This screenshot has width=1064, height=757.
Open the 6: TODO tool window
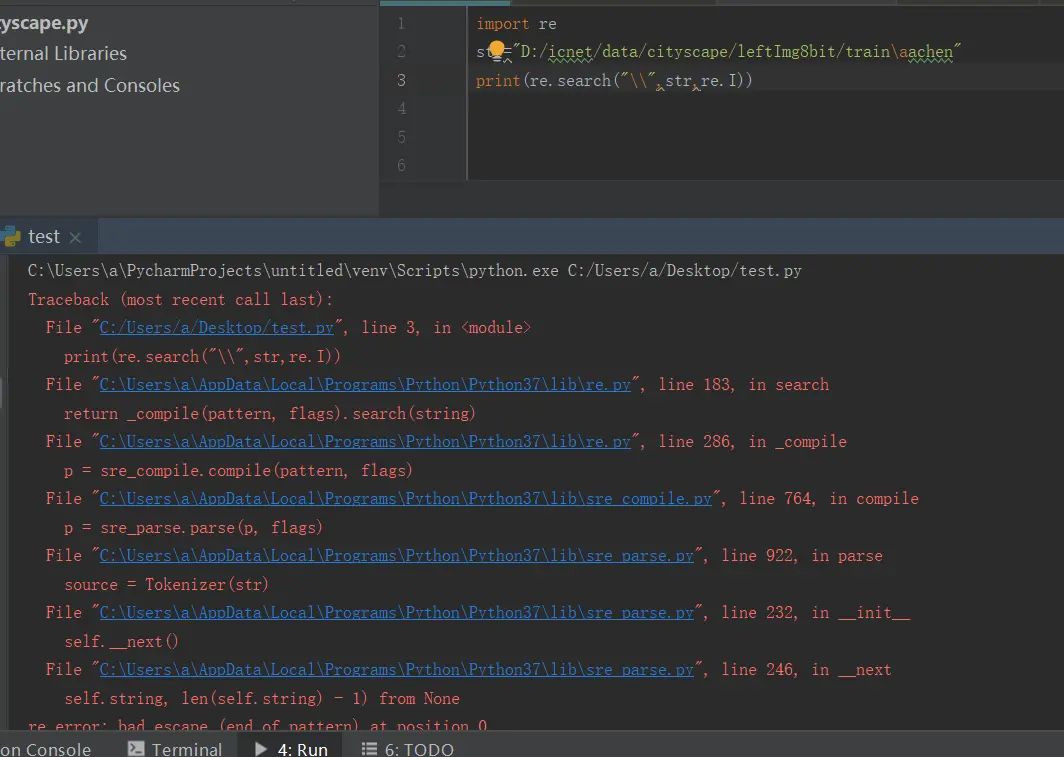point(407,749)
